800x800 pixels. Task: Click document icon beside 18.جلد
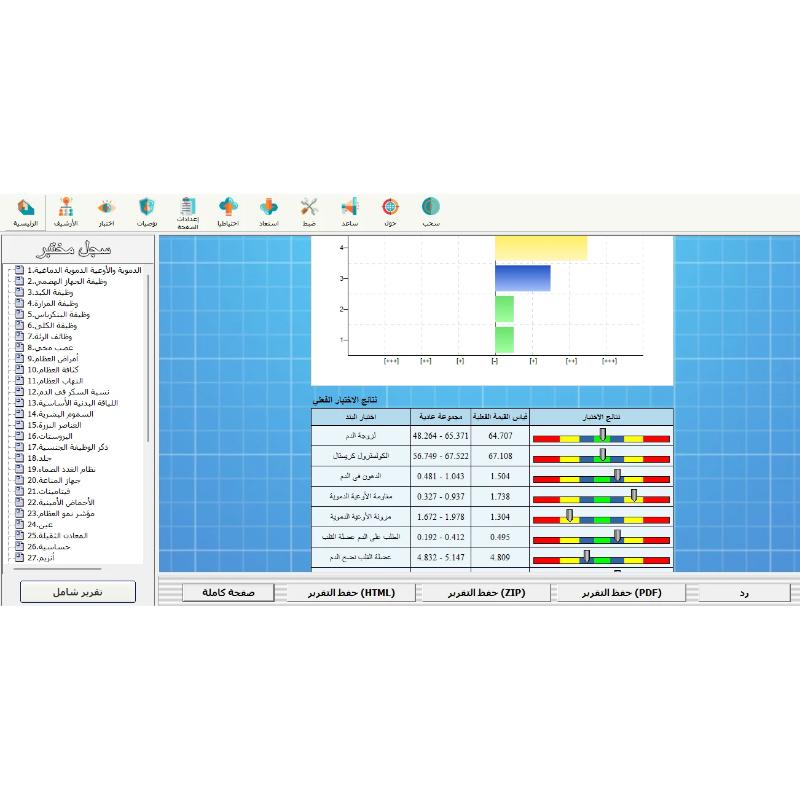pyautogui.click(x=19, y=458)
